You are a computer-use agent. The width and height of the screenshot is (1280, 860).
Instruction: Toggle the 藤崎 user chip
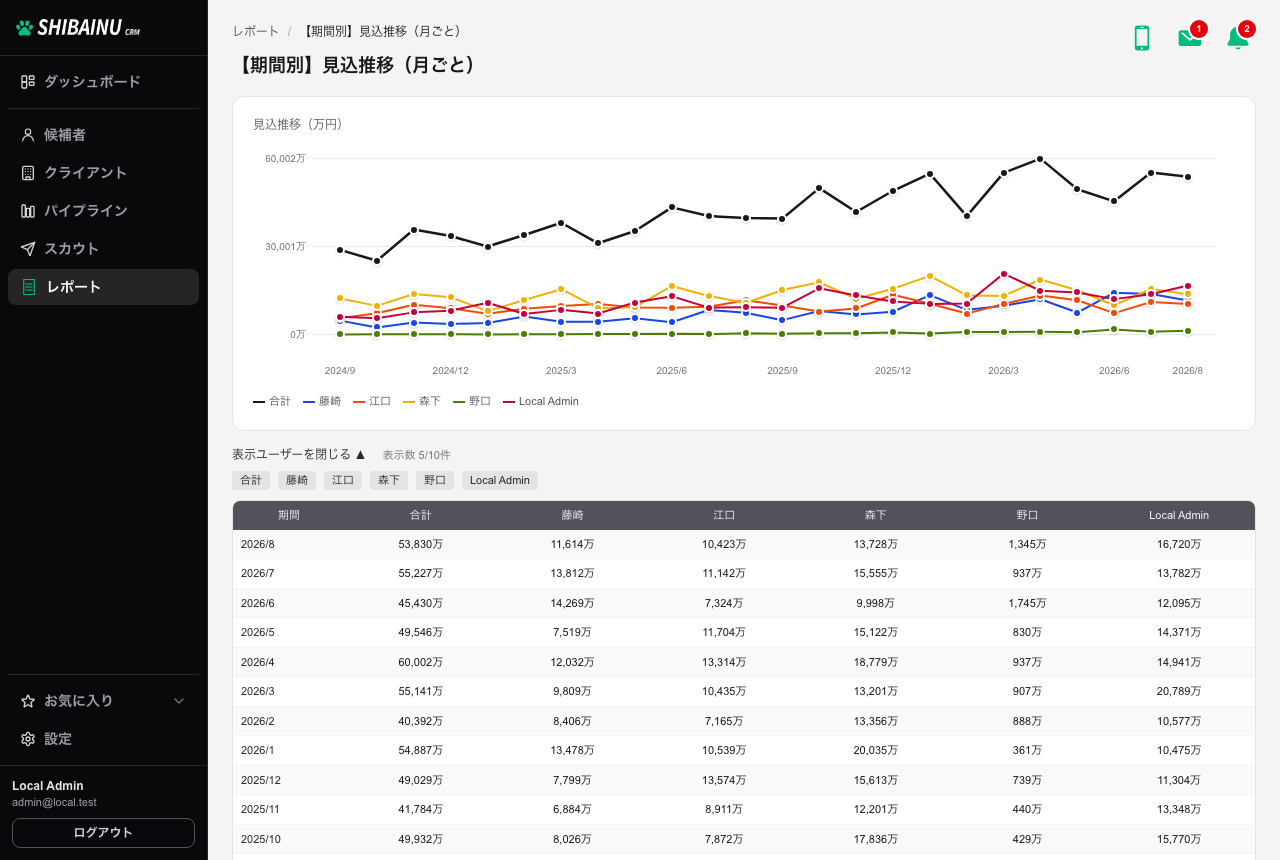point(297,480)
